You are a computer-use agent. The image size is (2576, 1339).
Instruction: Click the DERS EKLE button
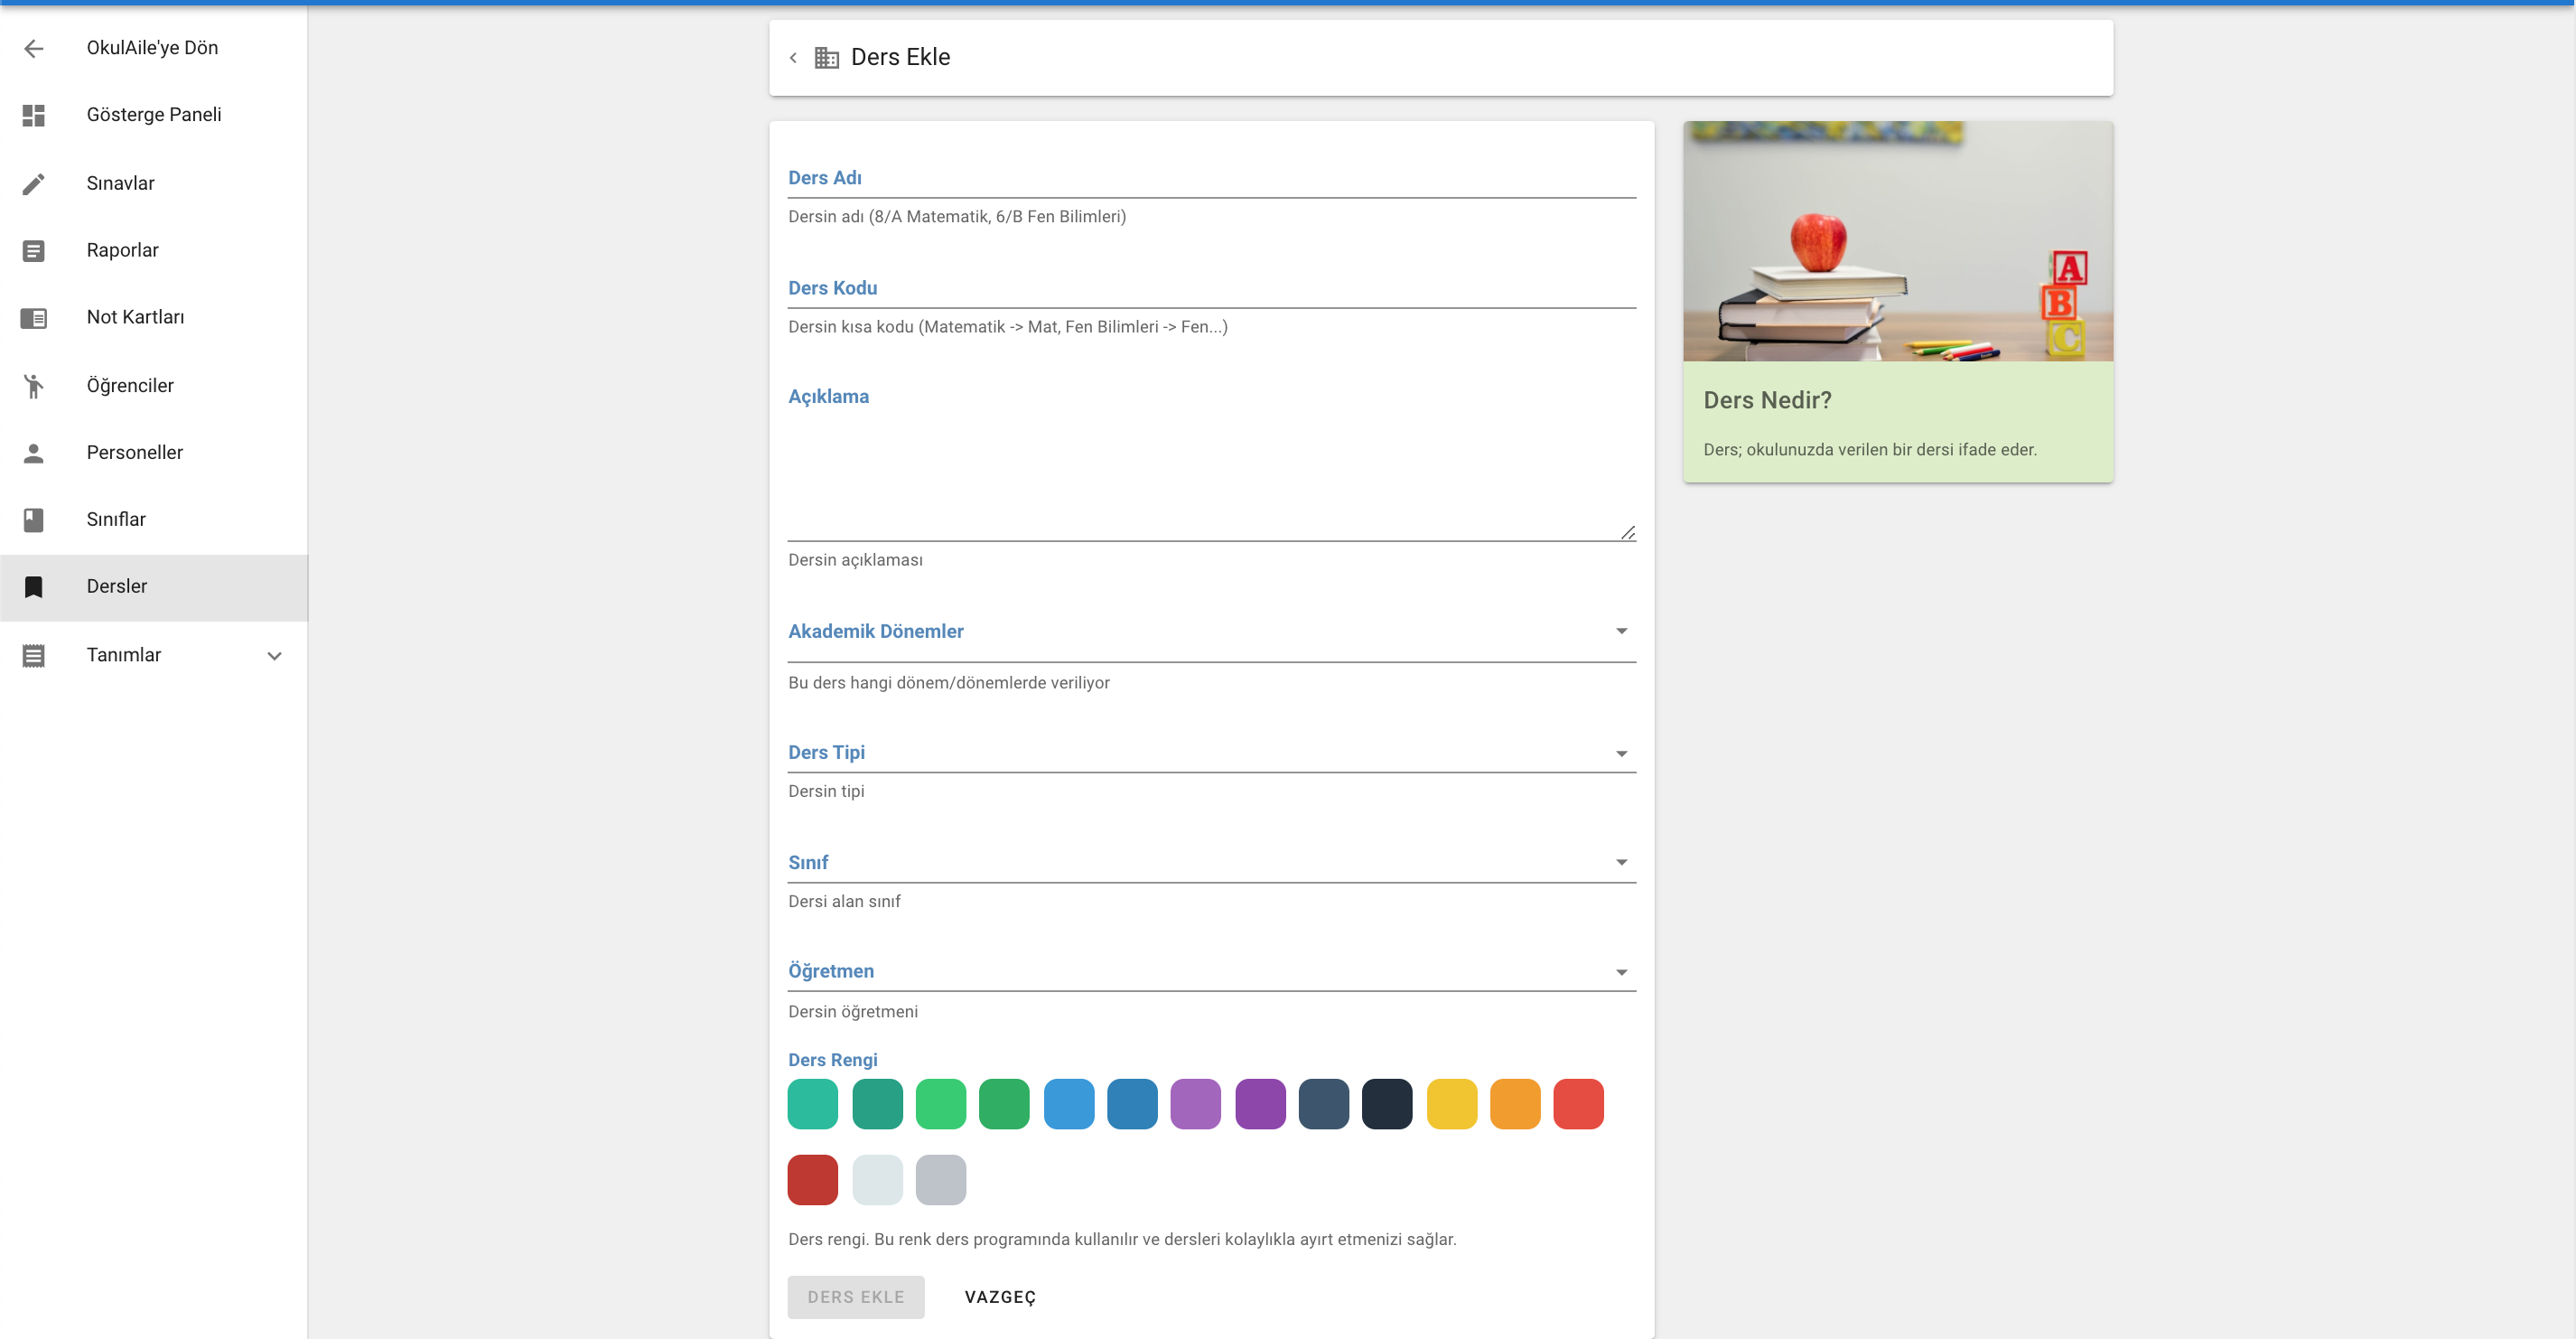point(856,1297)
